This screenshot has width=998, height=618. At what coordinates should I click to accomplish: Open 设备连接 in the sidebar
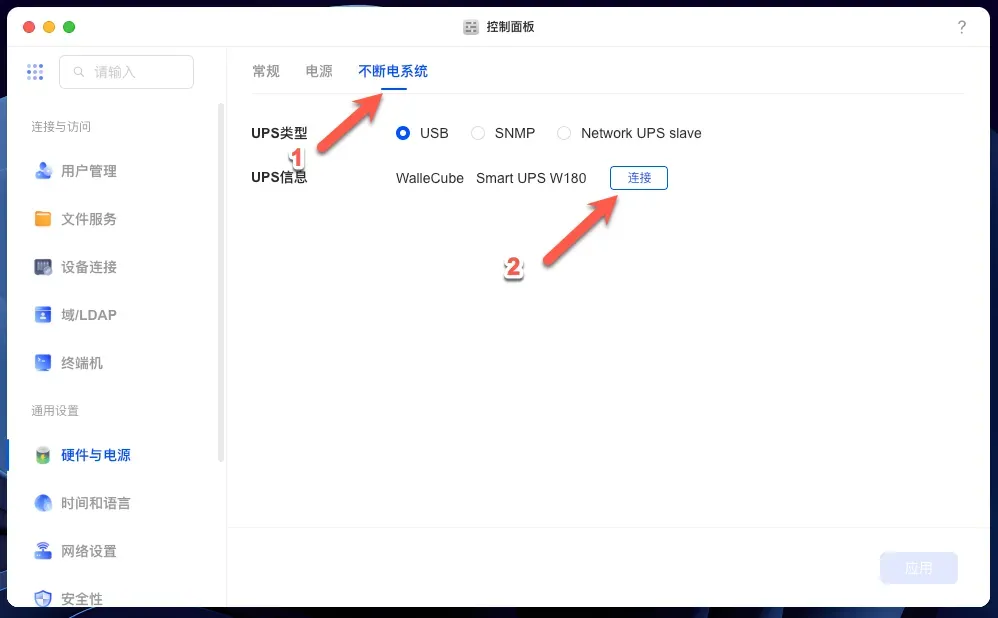click(x=89, y=267)
